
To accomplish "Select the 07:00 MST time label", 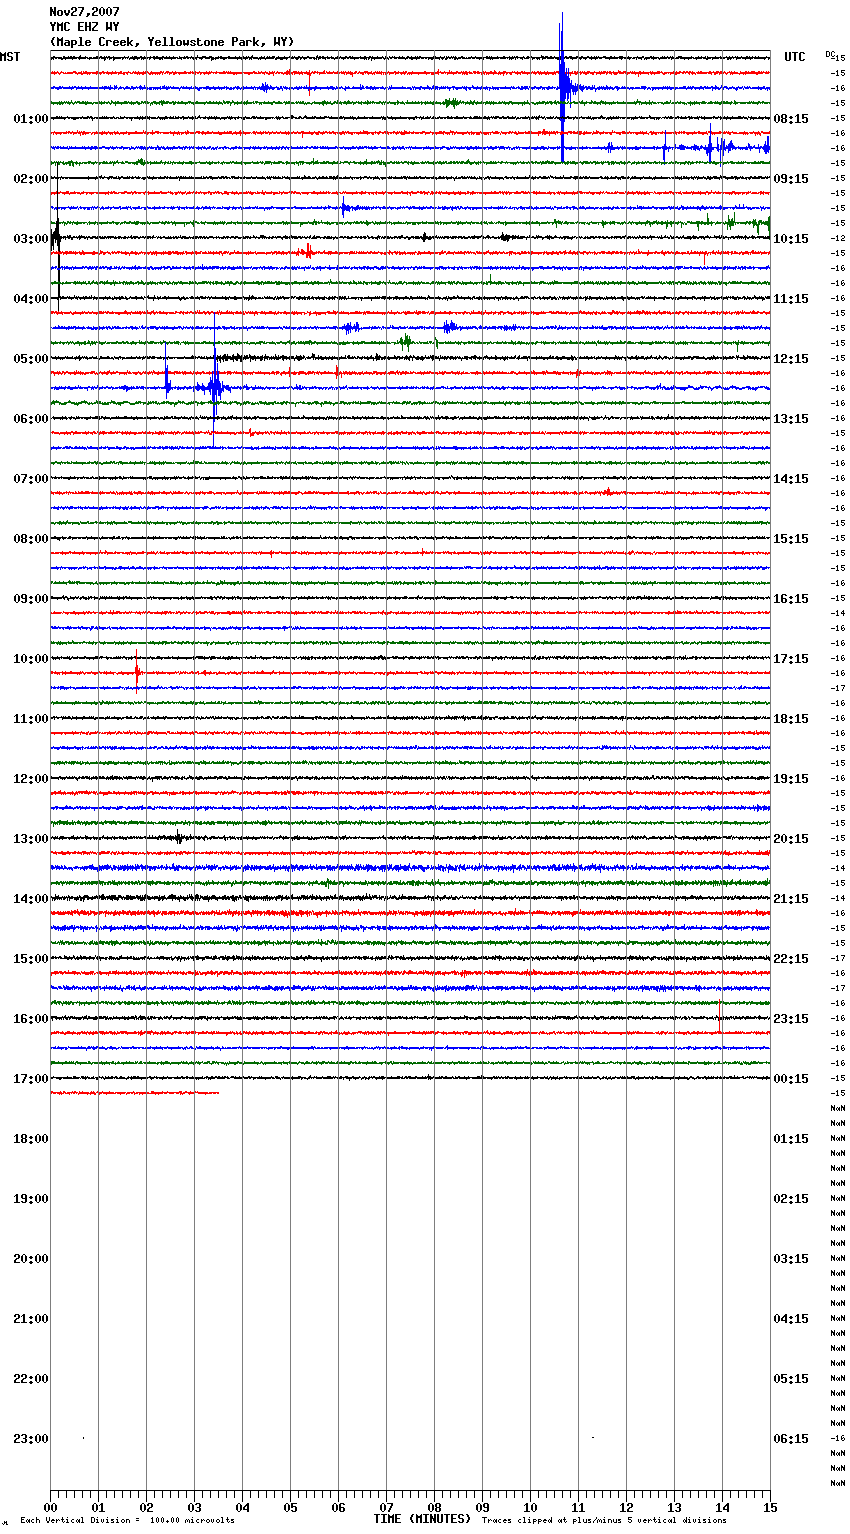I will point(31,479).
